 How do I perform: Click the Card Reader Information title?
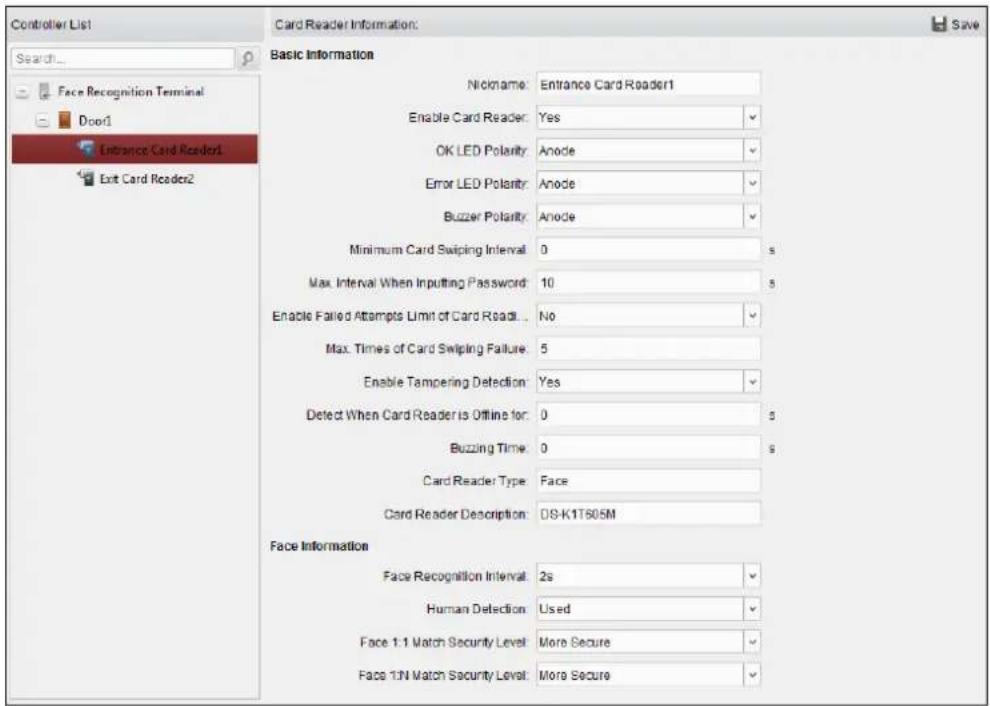[x=346, y=25]
